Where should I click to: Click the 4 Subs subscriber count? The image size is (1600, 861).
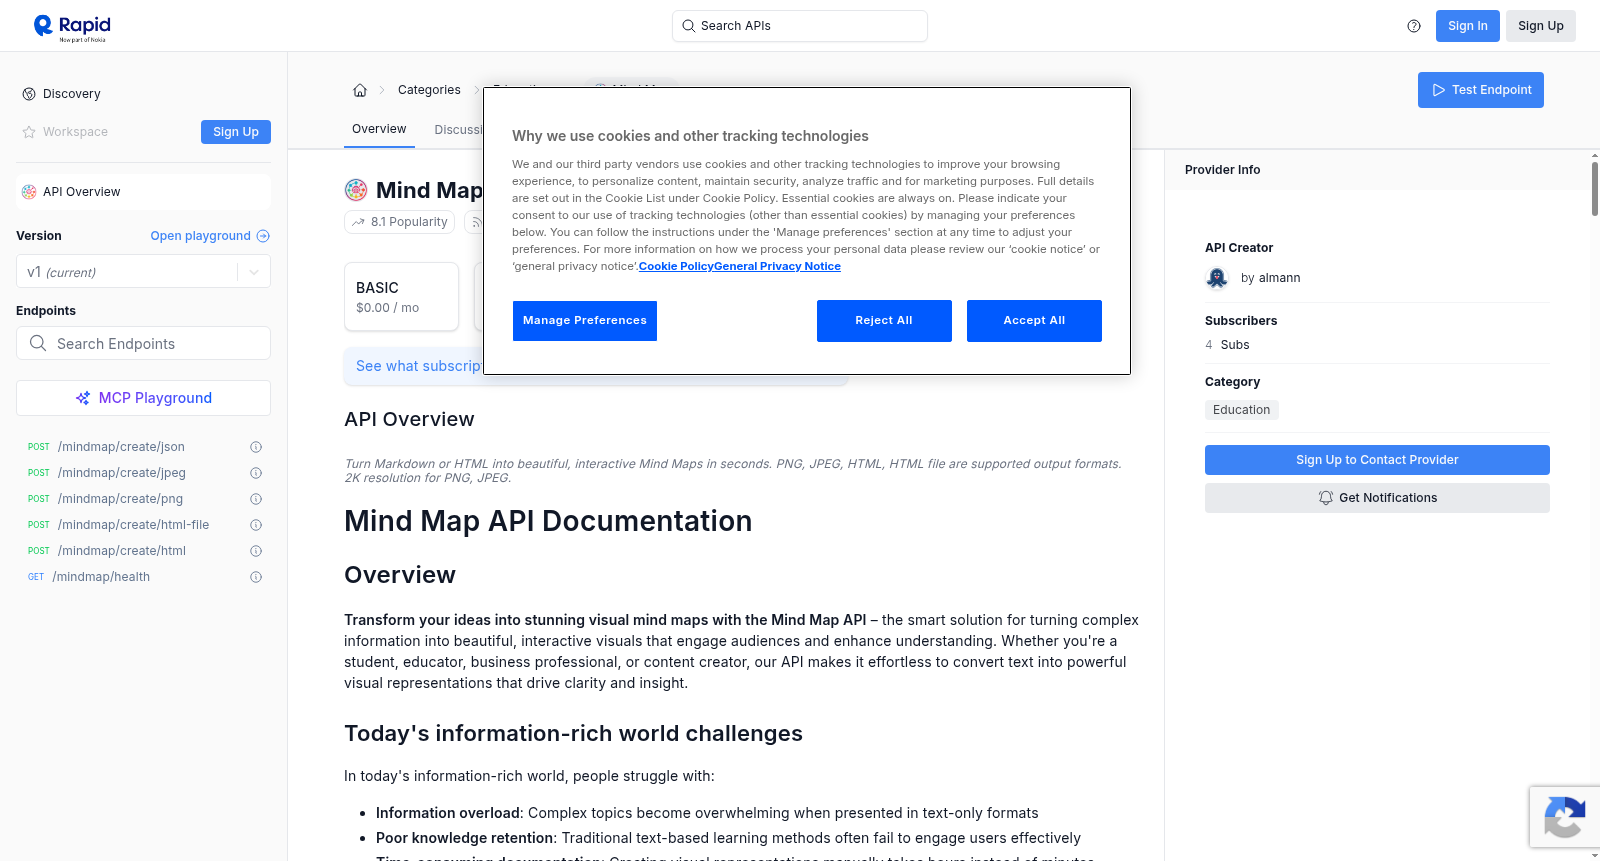click(x=1227, y=345)
